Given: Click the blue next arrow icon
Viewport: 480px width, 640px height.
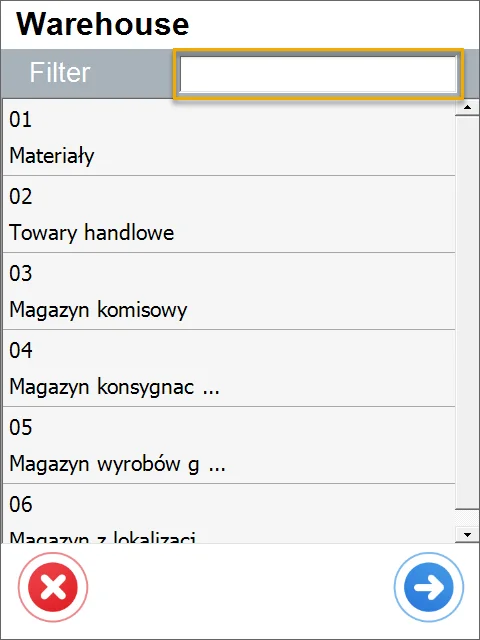Looking at the screenshot, I should [x=429, y=587].
